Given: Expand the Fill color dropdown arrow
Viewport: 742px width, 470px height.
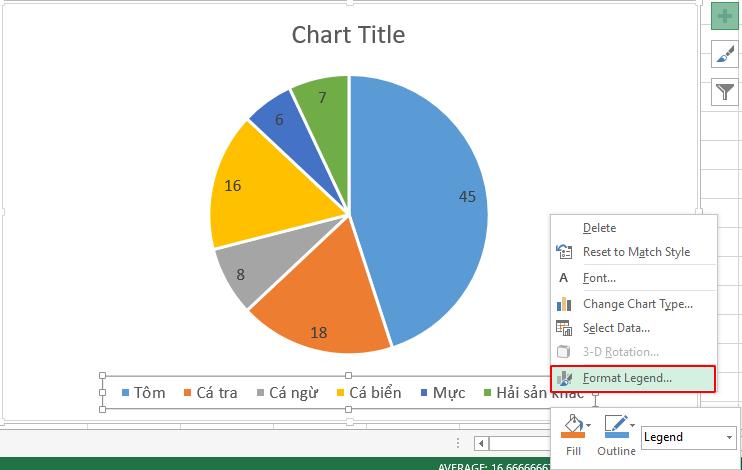Looking at the screenshot, I should [x=588, y=426].
